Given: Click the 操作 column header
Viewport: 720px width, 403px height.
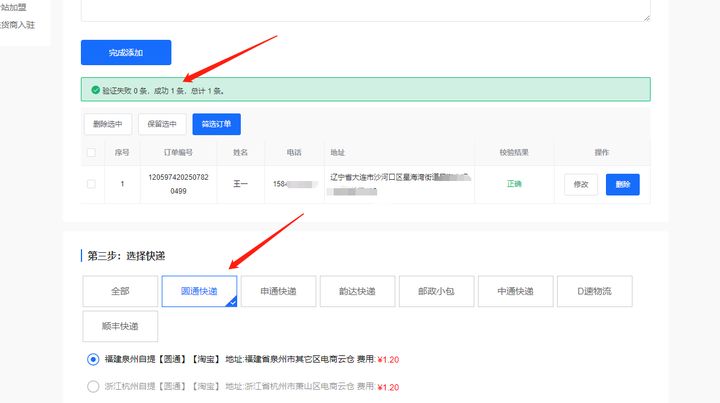Looking at the screenshot, I should 602,152.
